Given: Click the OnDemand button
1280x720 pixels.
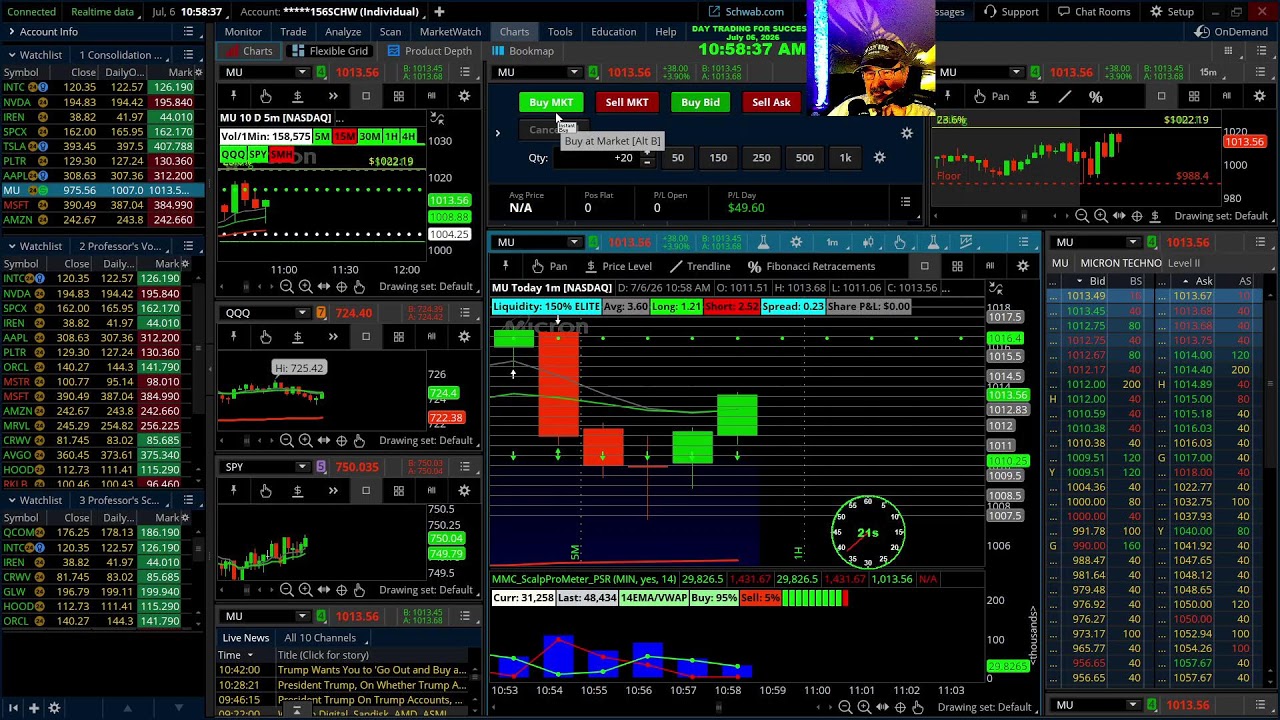Looking at the screenshot, I should click(x=1231, y=31).
